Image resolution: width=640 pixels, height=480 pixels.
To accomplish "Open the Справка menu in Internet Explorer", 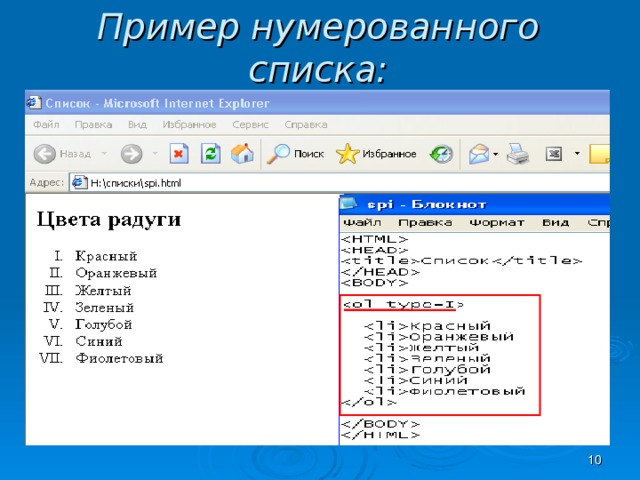I will [306, 124].
